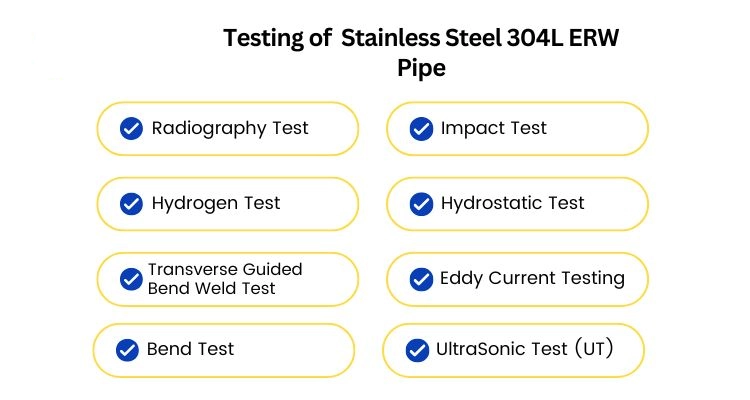
Task: Click the checkmark icon beside Impact Test
Action: point(421,129)
